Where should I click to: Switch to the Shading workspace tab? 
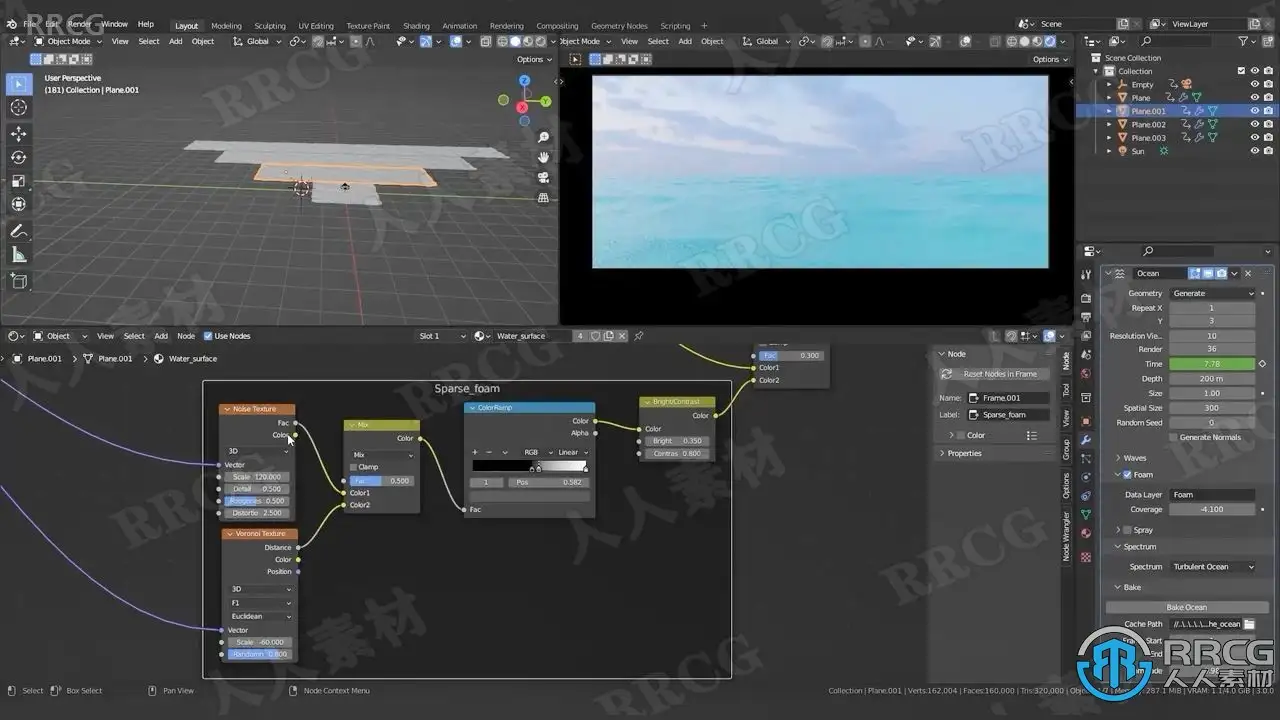pyautogui.click(x=416, y=26)
